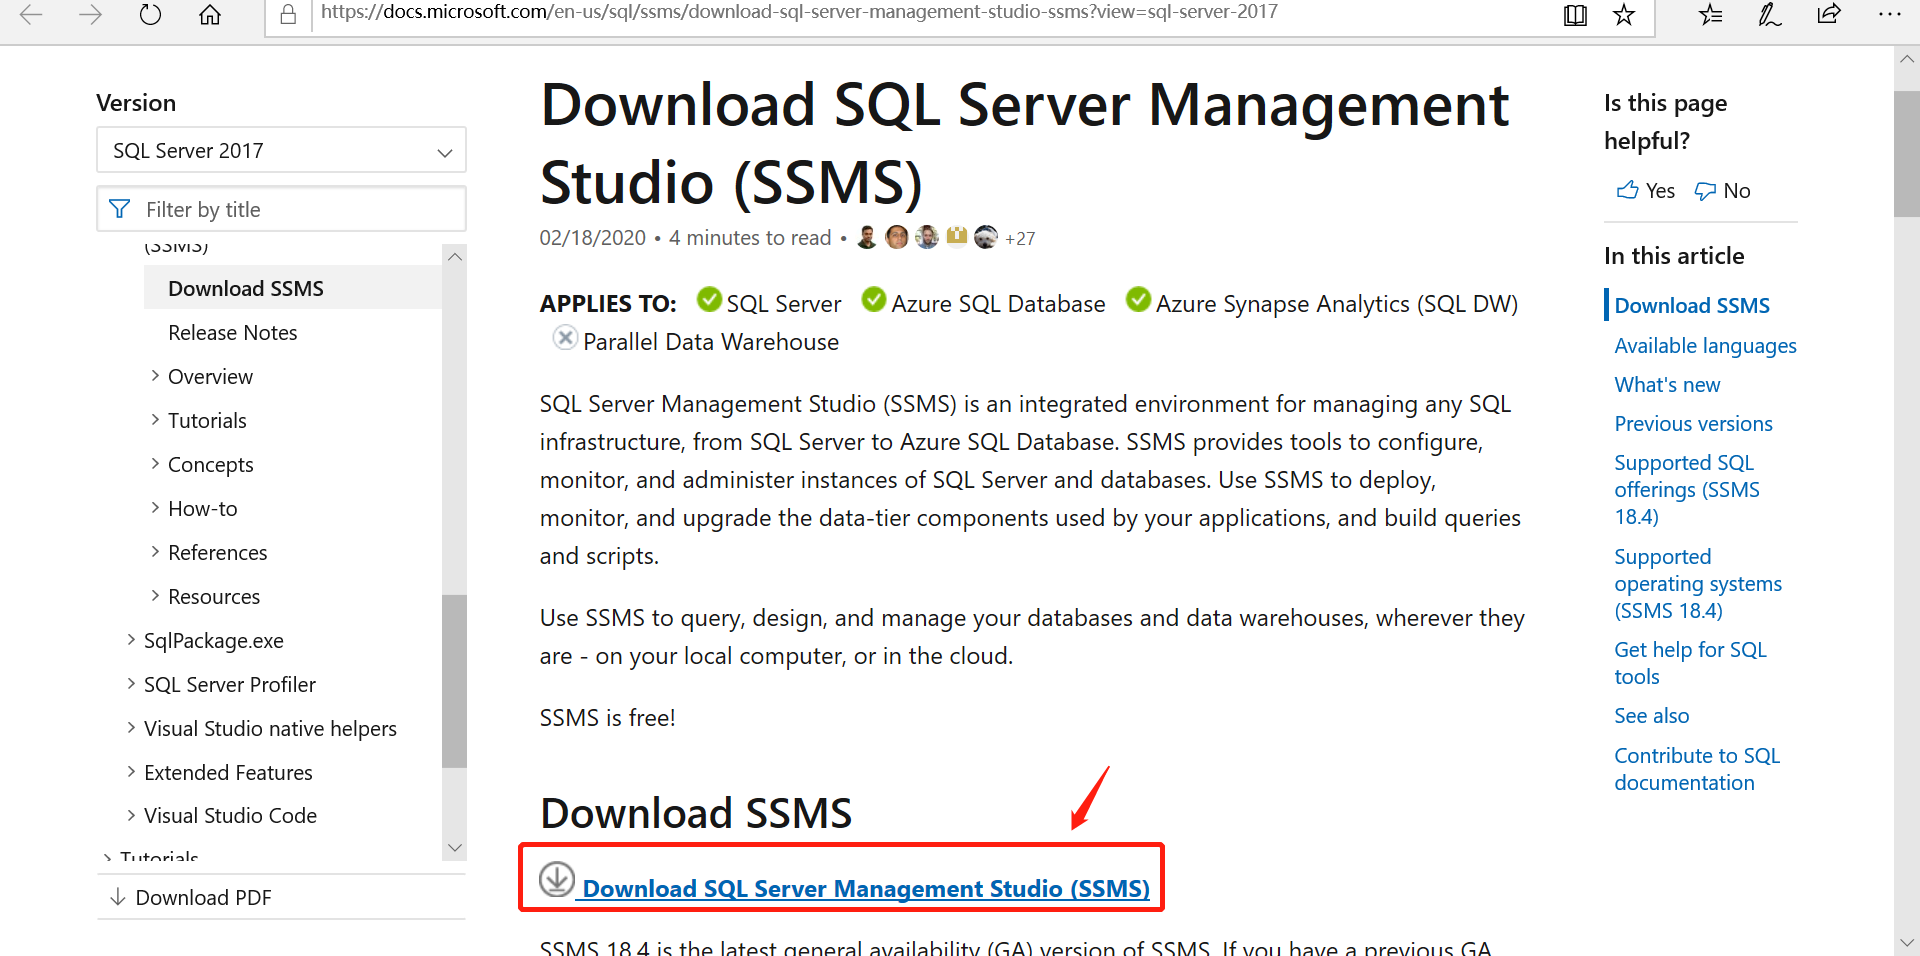This screenshot has height=956, width=1920.
Task: Expand the Visual Studio Code node
Action: tap(131, 815)
